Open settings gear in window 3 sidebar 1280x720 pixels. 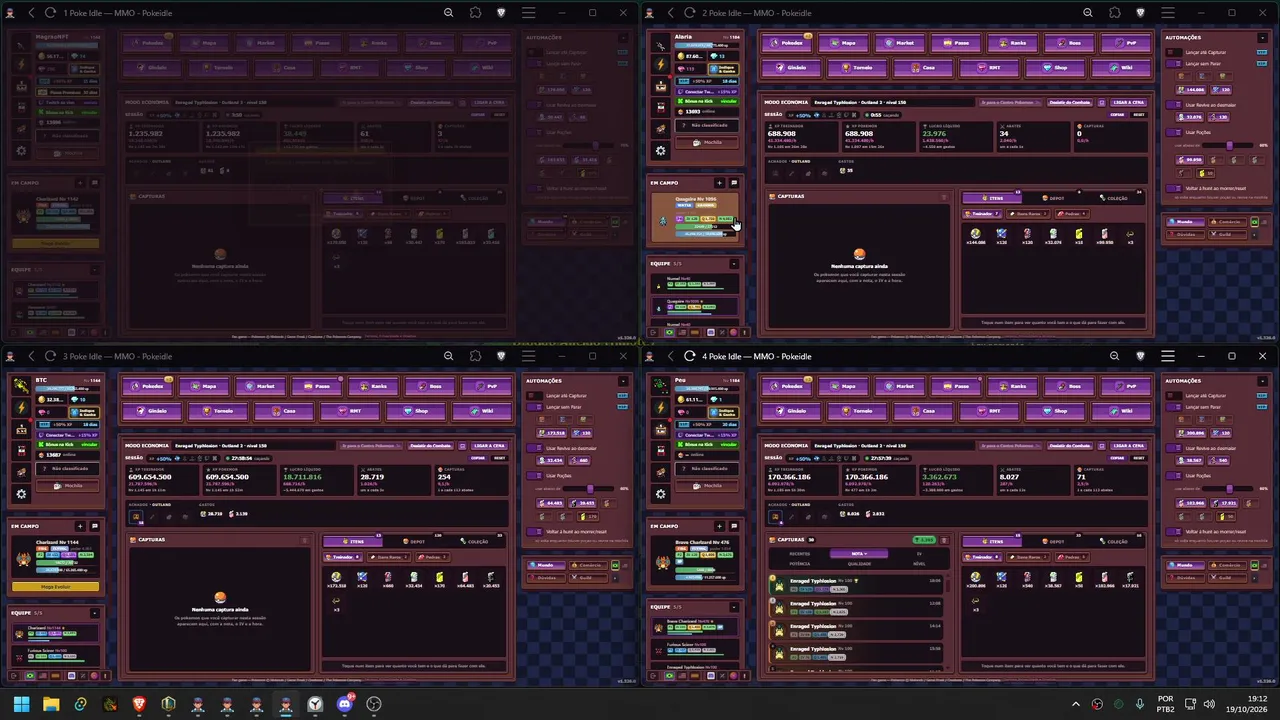pyautogui.click(x=21, y=494)
